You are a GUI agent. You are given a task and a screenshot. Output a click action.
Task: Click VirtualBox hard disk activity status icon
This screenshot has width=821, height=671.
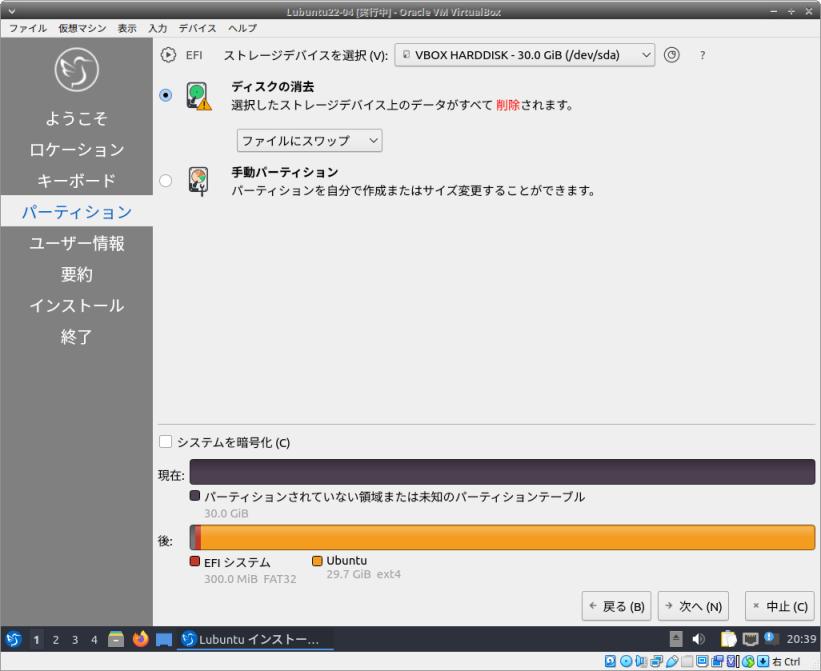pos(611,661)
